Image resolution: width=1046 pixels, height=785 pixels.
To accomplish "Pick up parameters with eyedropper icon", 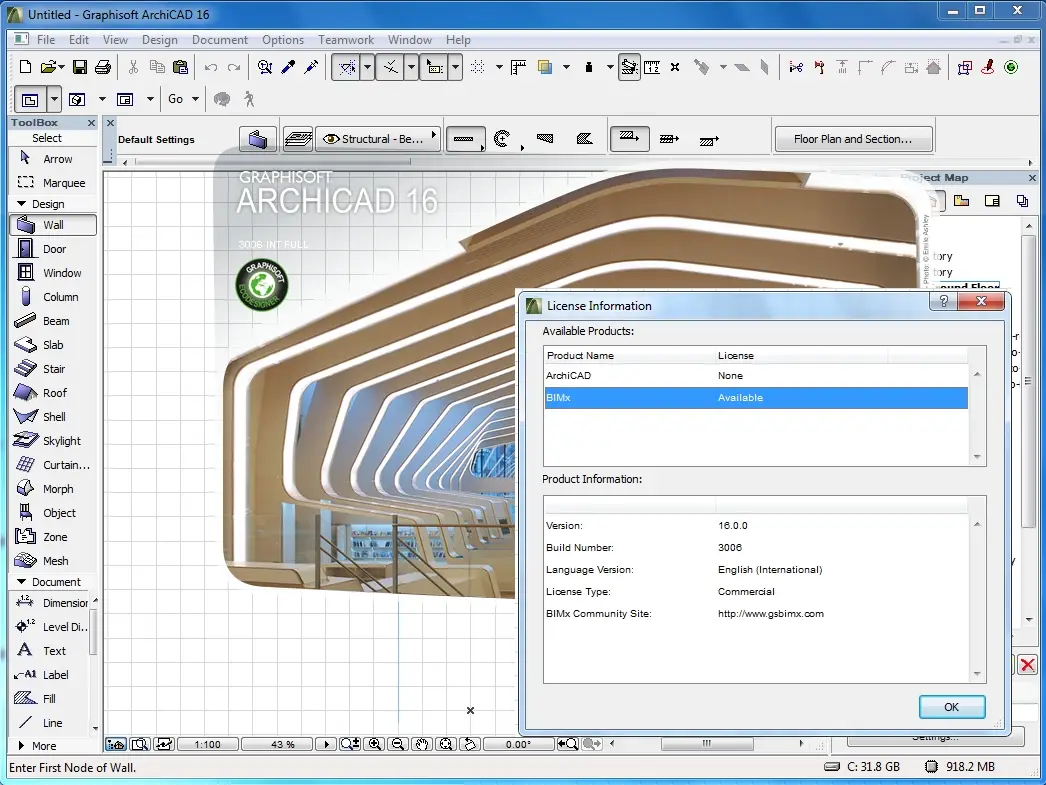I will coord(288,67).
